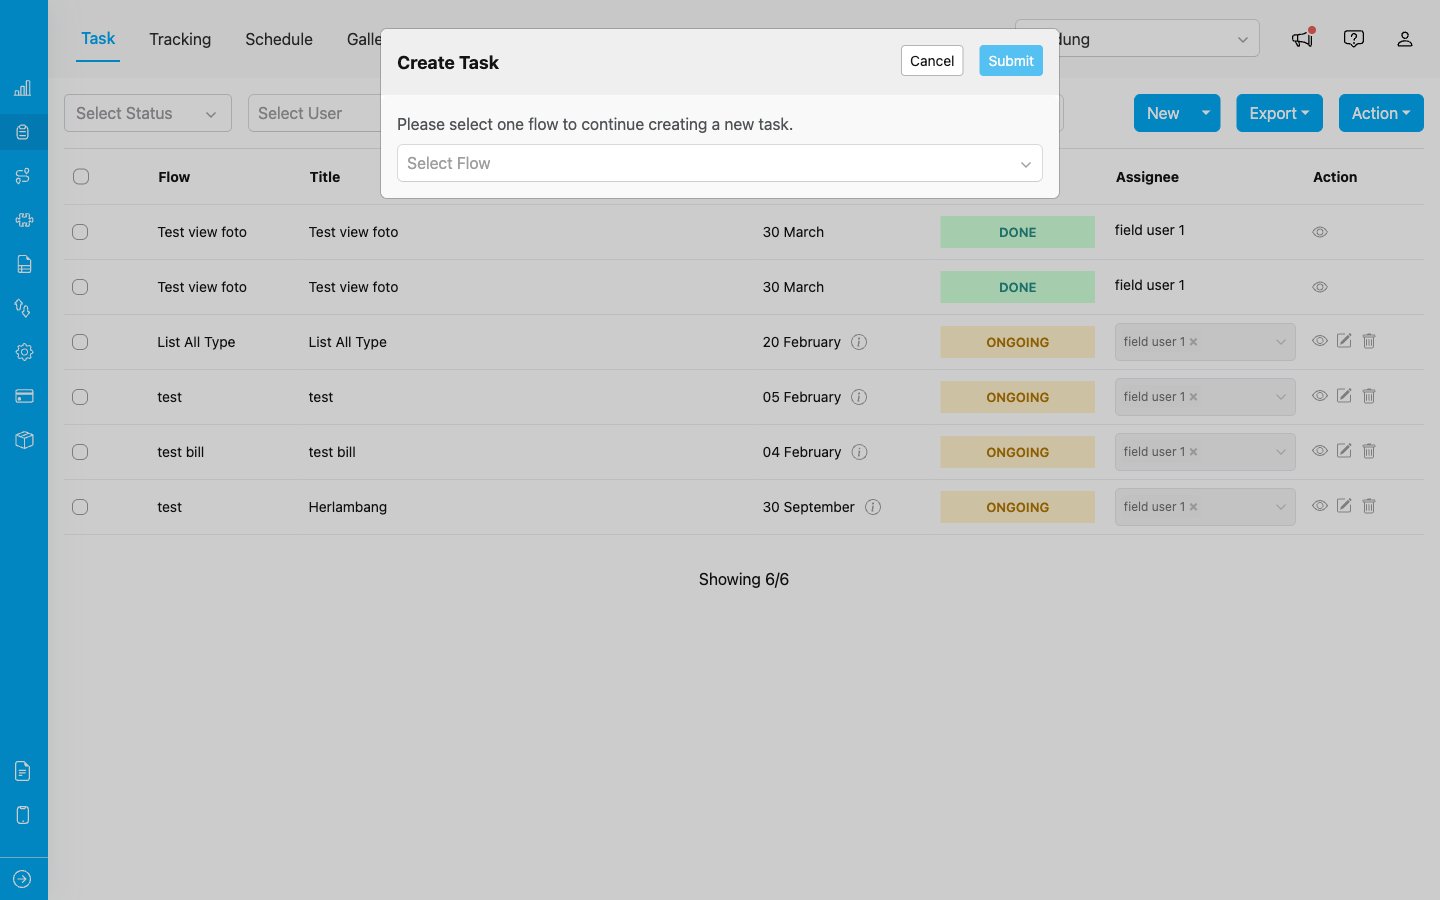Change assignee for List All Type
Image resolution: width=1440 pixels, height=900 pixels.
(1205, 342)
